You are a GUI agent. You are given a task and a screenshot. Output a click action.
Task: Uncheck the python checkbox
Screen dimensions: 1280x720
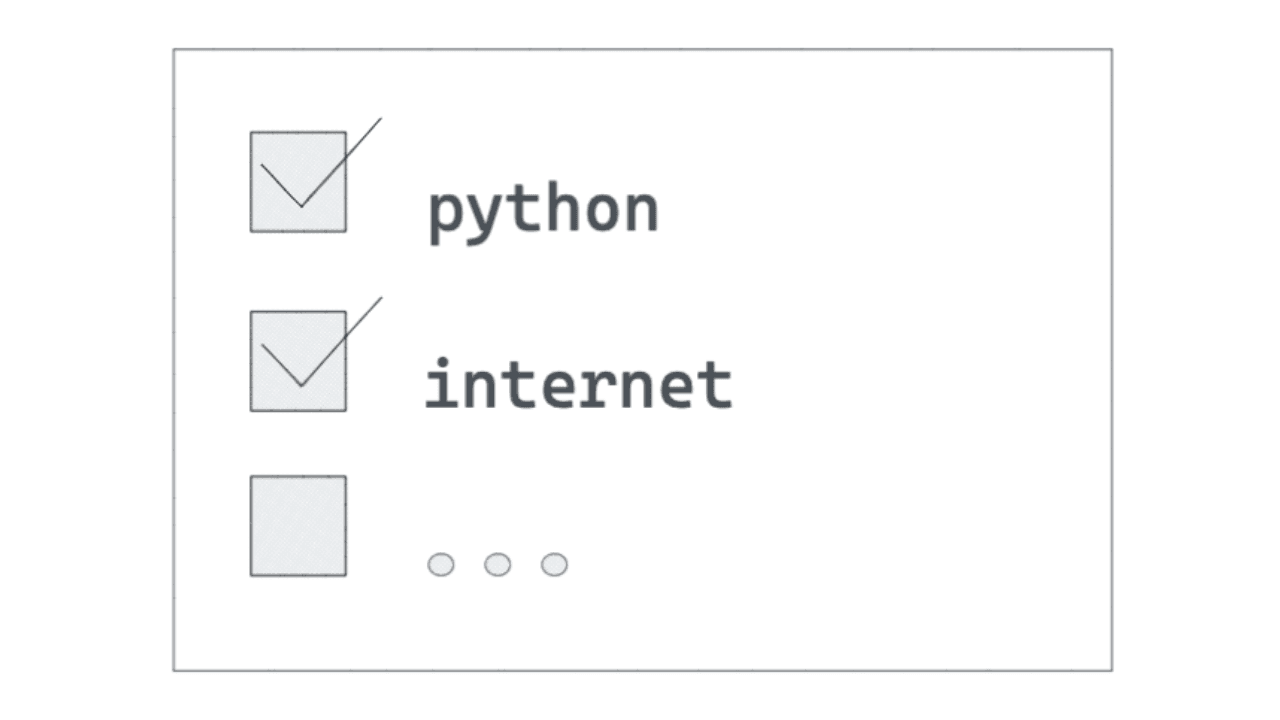point(298,182)
